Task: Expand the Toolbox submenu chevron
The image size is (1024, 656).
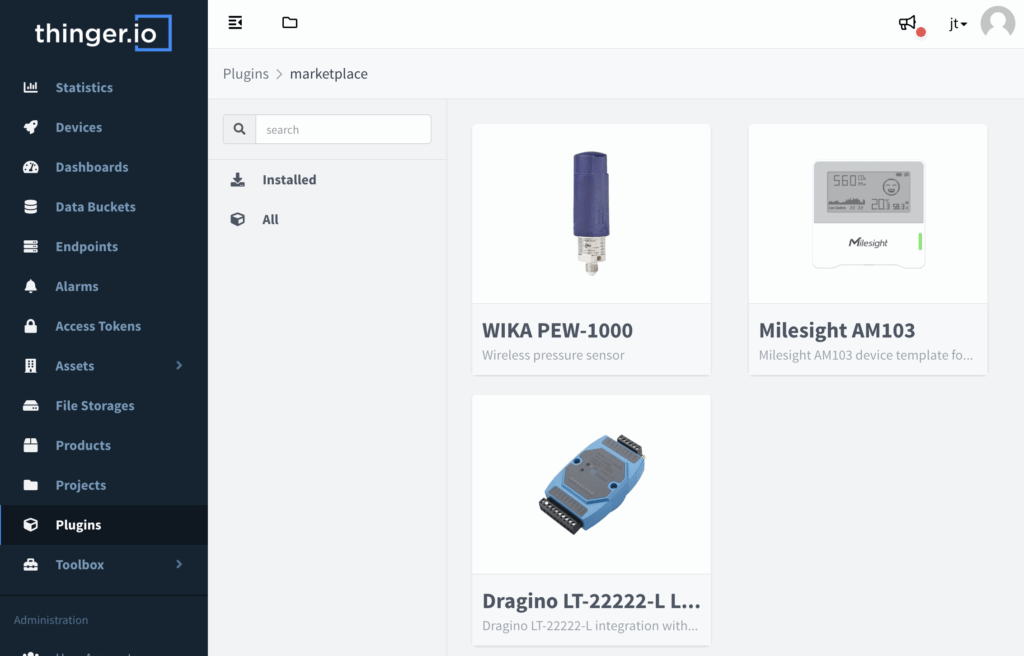Action: pos(179,564)
